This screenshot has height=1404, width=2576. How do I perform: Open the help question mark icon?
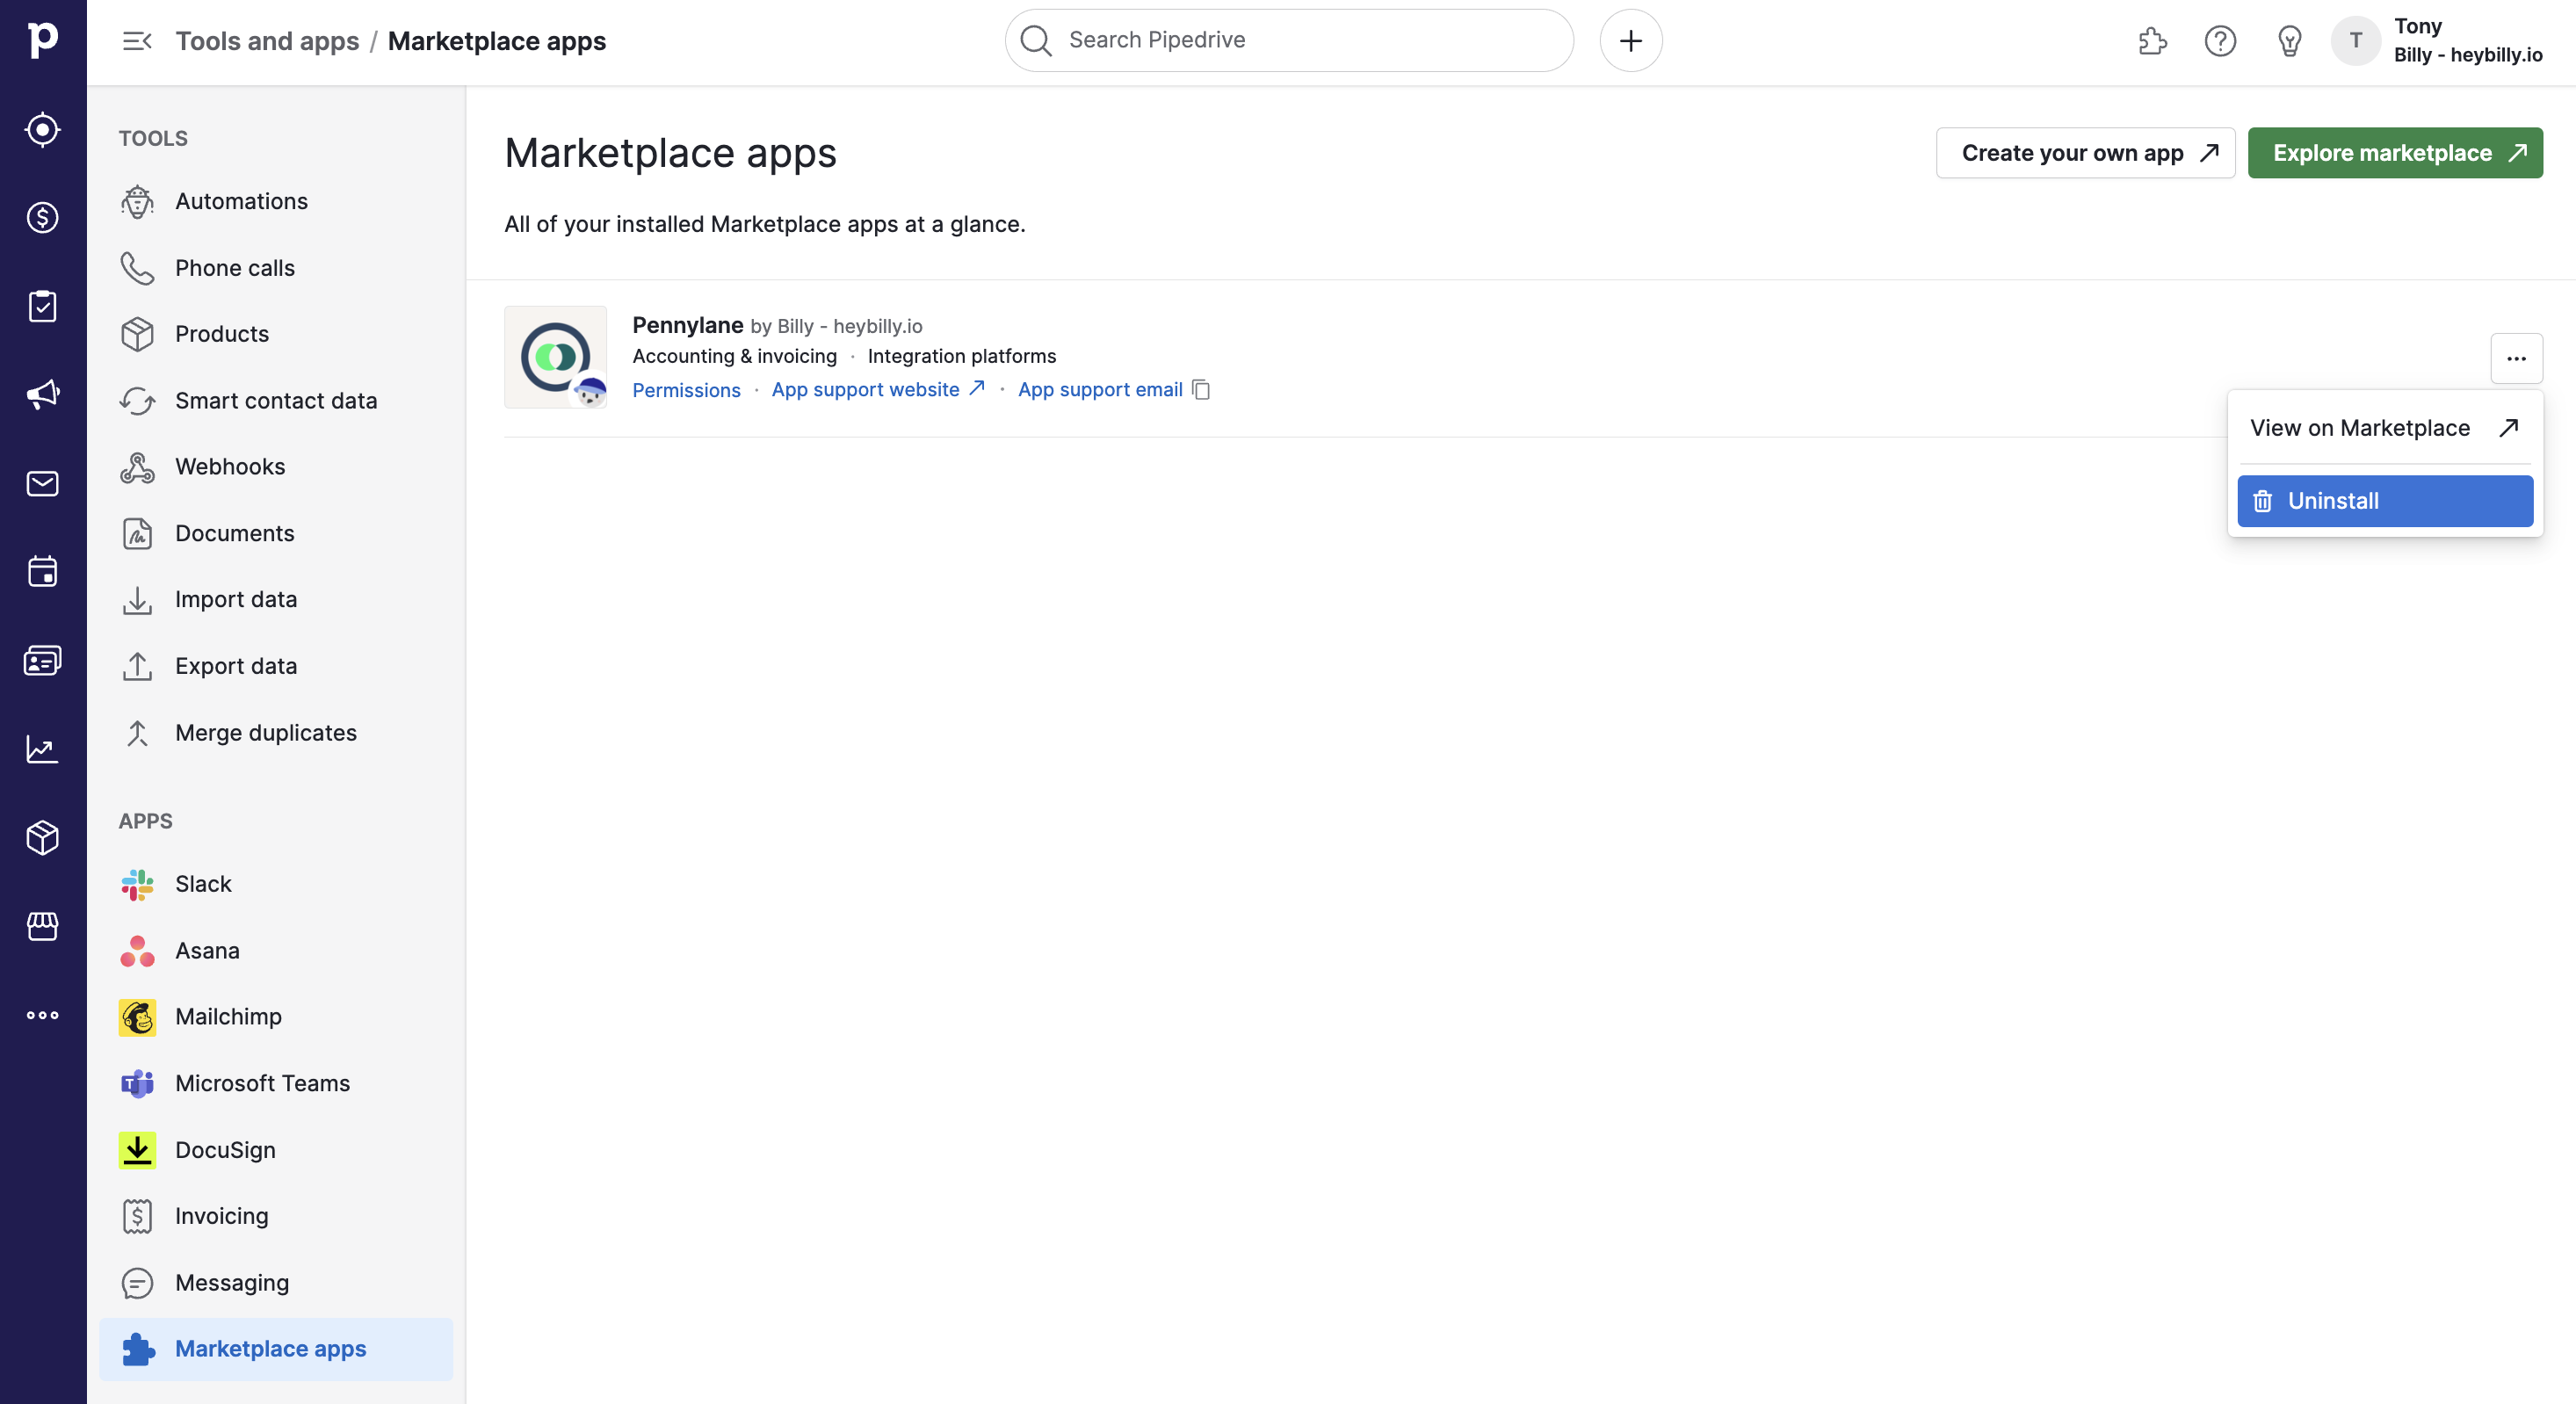pyautogui.click(x=2220, y=41)
